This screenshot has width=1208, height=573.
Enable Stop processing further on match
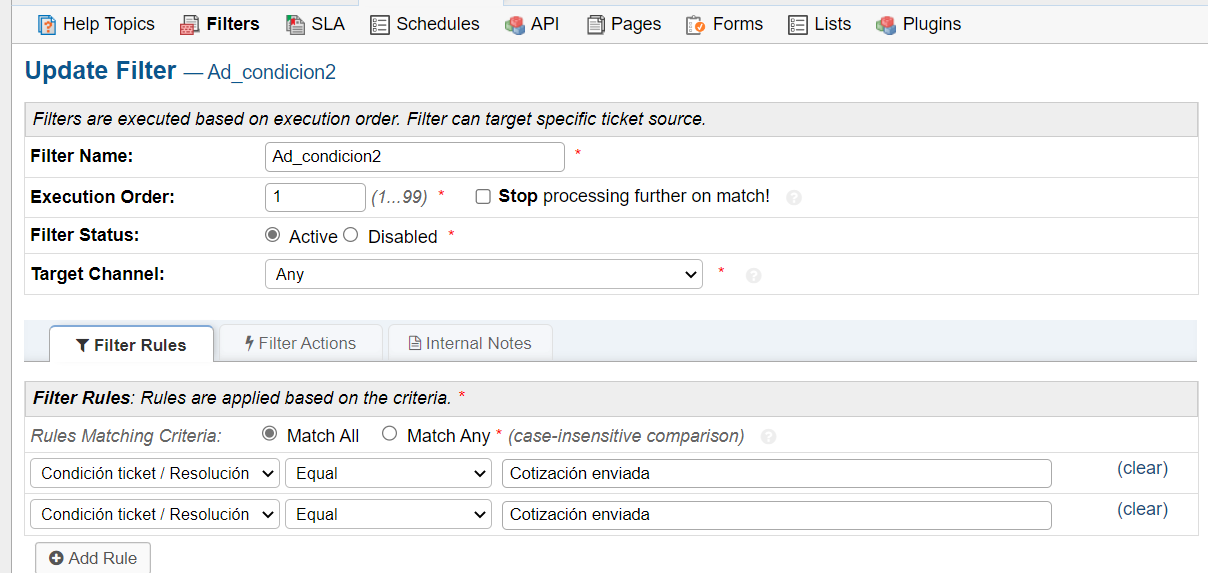coord(483,197)
